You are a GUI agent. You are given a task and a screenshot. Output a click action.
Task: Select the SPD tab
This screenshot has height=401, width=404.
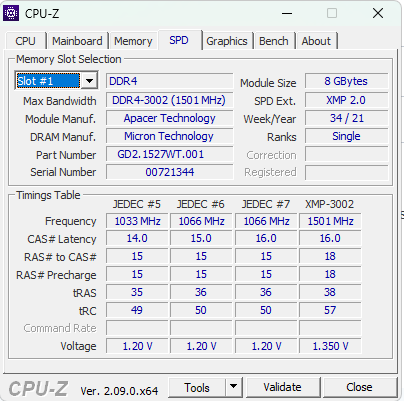179,40
